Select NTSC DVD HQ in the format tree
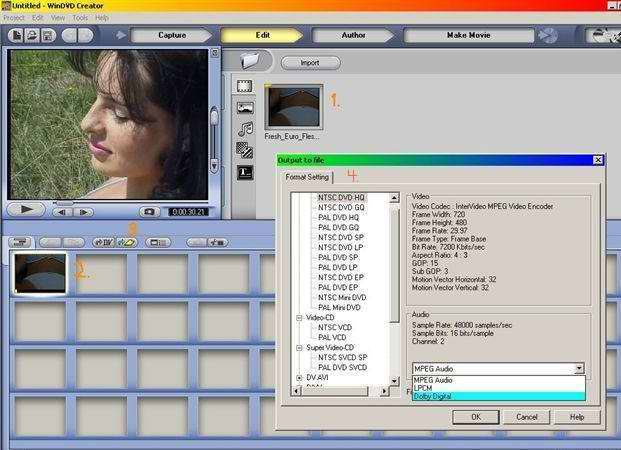The height and width of the screenshot is (450, 621). pos(341,197)
